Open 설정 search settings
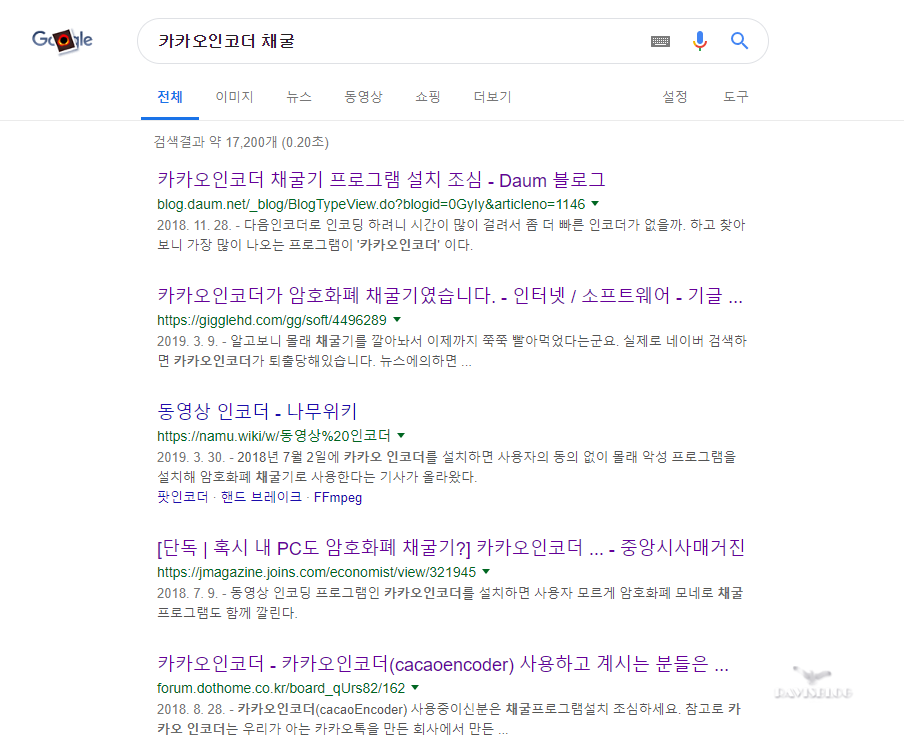The image size is (904, 742). pyautogui.click(x=675, y=97)
